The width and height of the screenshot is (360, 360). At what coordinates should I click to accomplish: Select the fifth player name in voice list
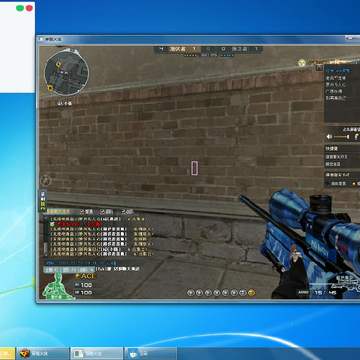[336, 98]
